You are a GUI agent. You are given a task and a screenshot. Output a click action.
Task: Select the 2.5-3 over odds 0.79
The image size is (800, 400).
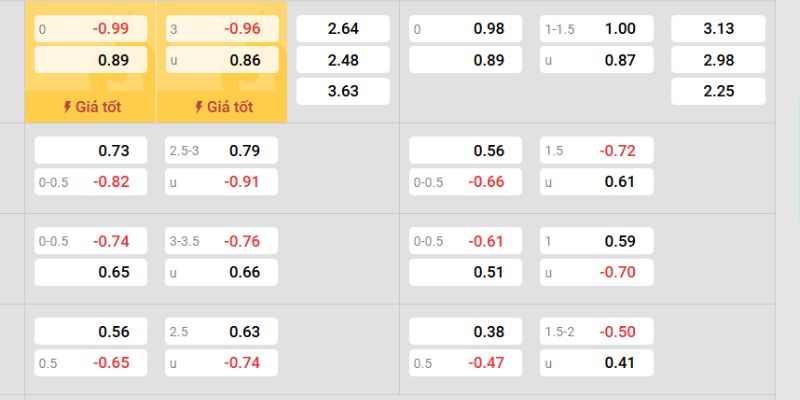coord(221,151)
